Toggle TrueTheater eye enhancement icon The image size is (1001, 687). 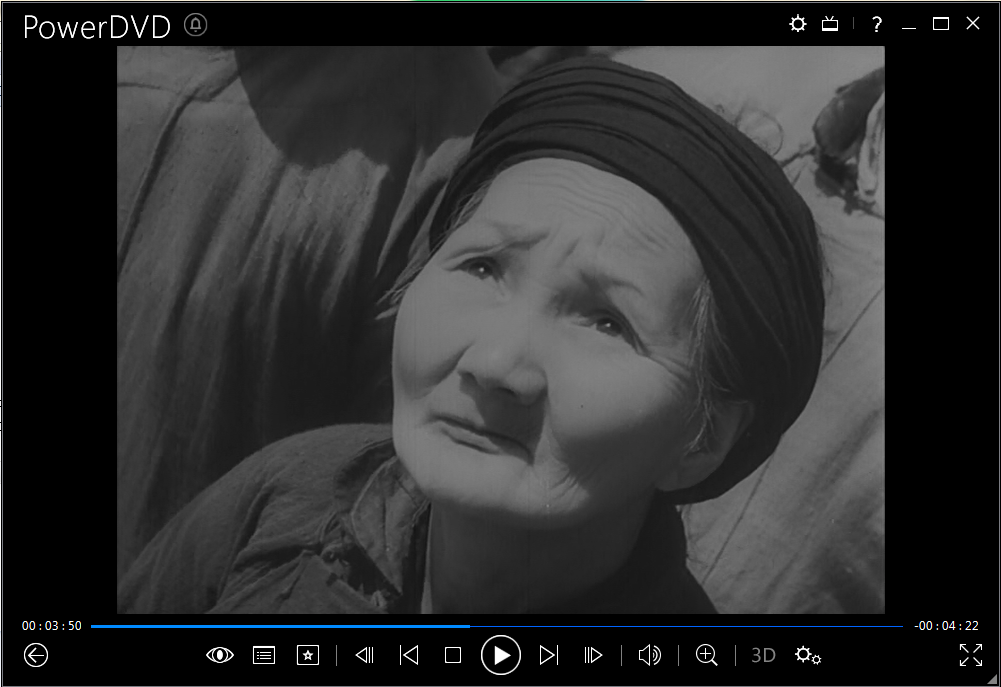[220, 655]
